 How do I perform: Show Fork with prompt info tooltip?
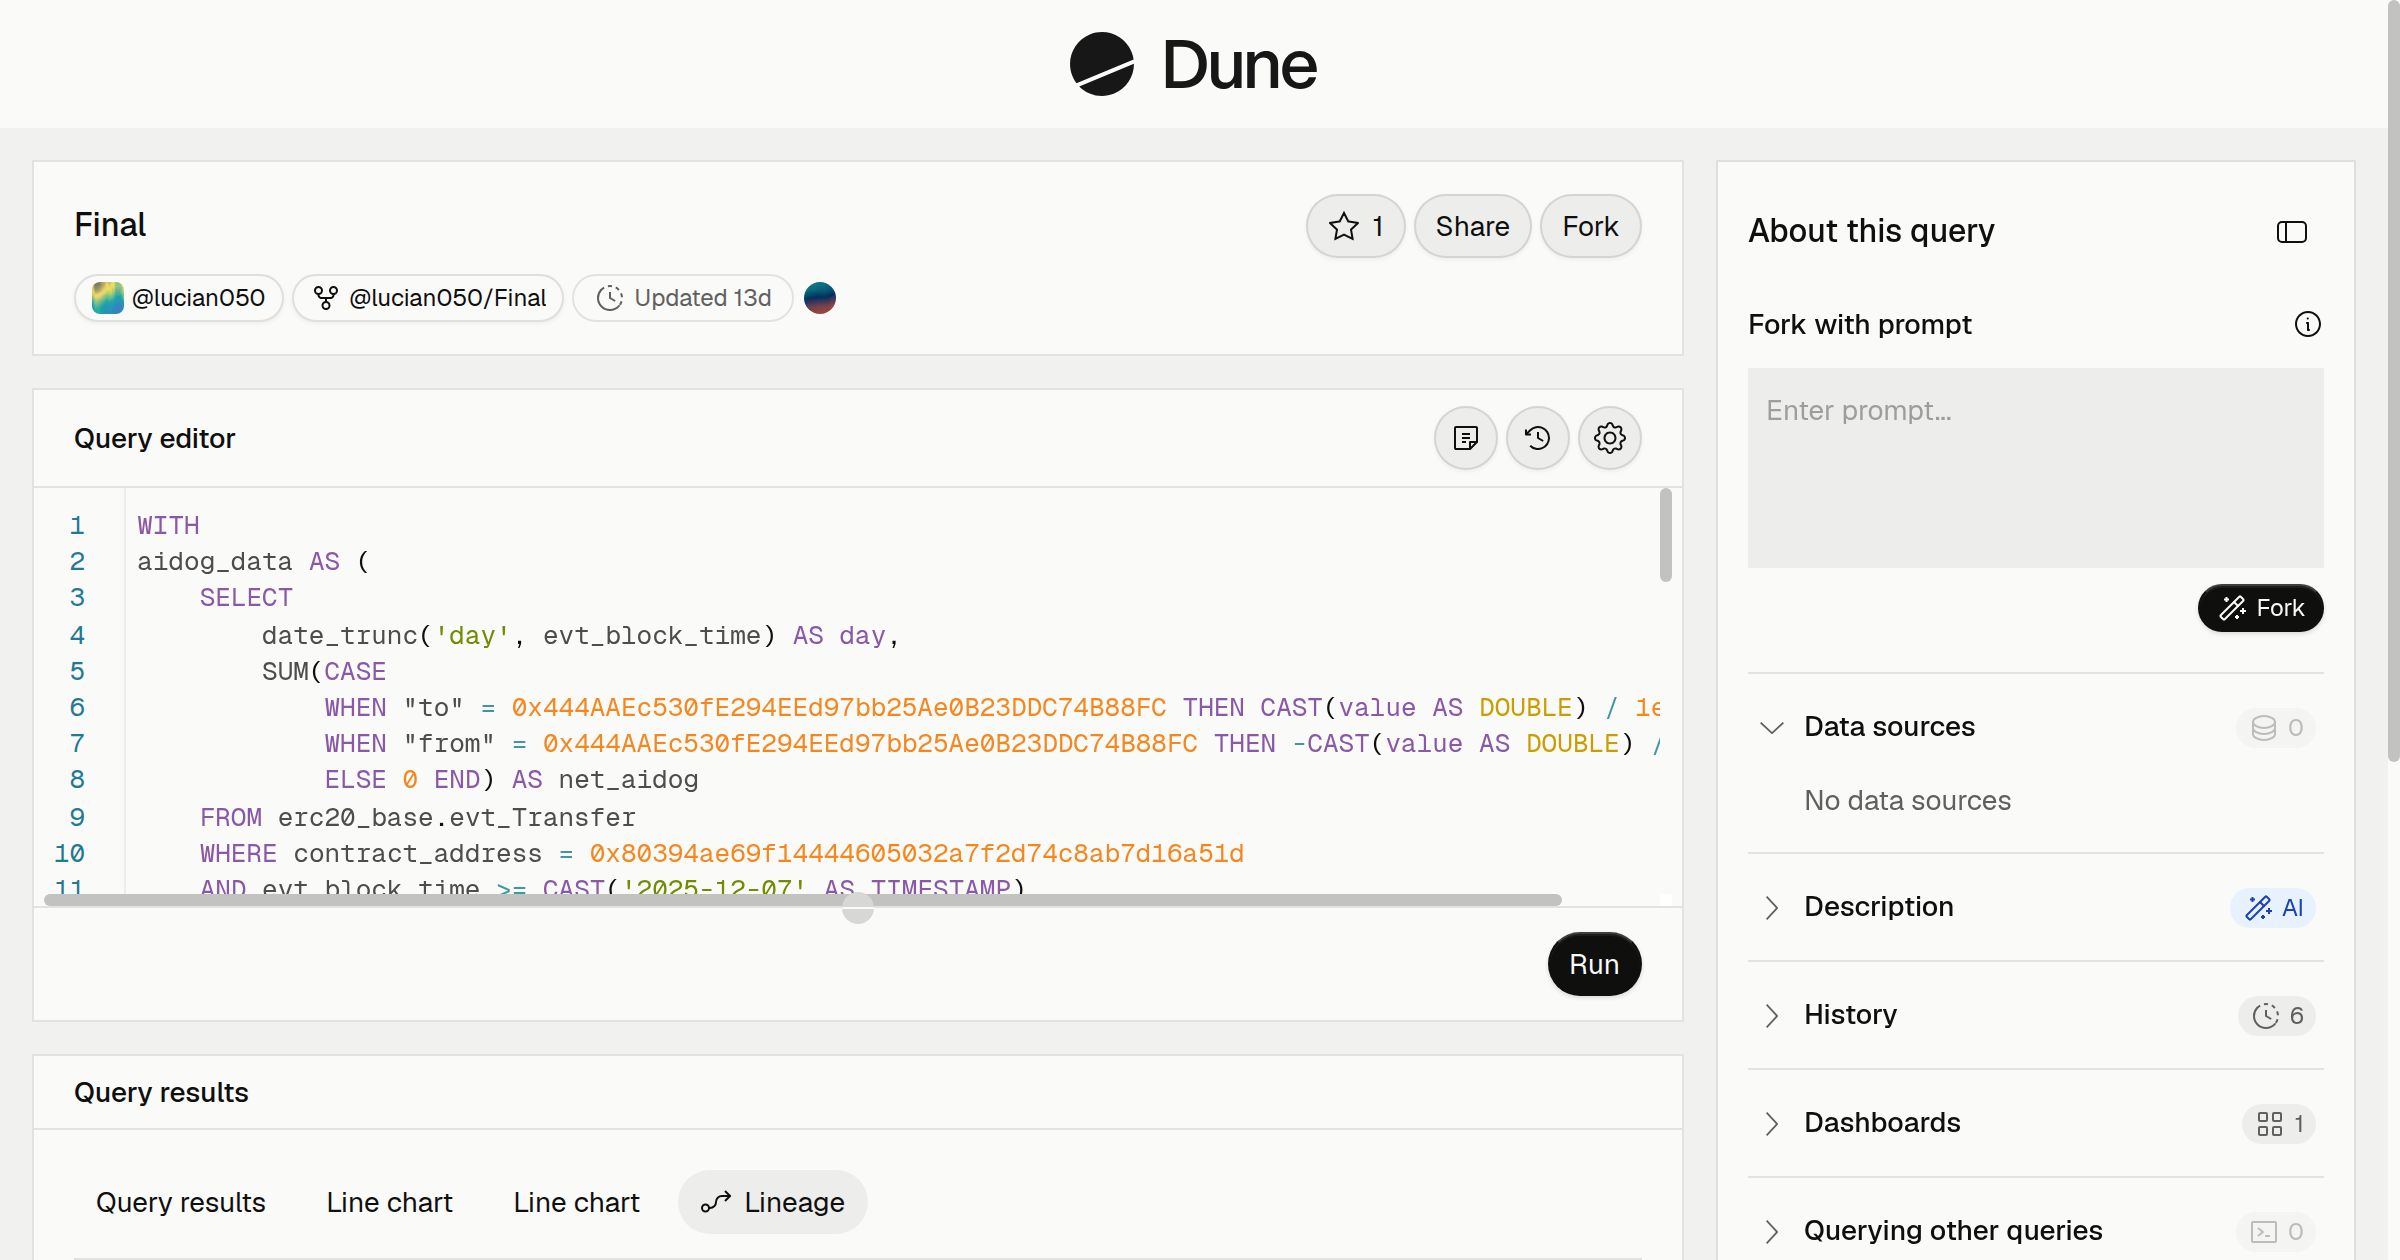(2307, 324)
